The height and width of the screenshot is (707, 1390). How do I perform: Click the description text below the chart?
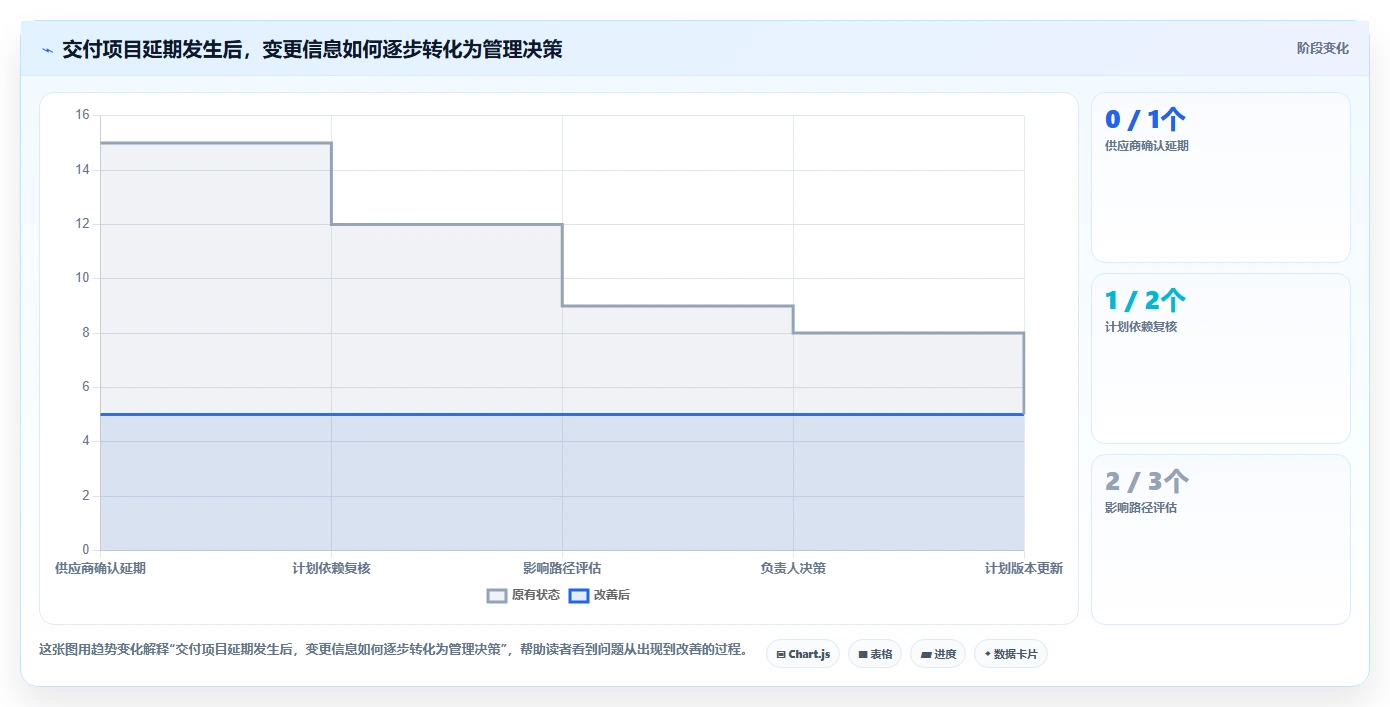[394, 650]
